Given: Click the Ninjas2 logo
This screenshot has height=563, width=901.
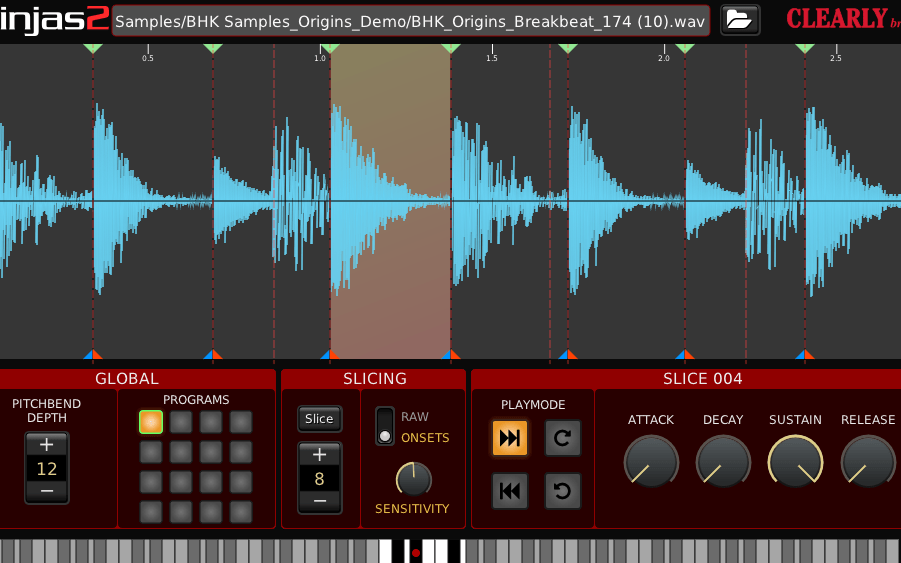Looking at the screenshot, I should coord(54,20).
